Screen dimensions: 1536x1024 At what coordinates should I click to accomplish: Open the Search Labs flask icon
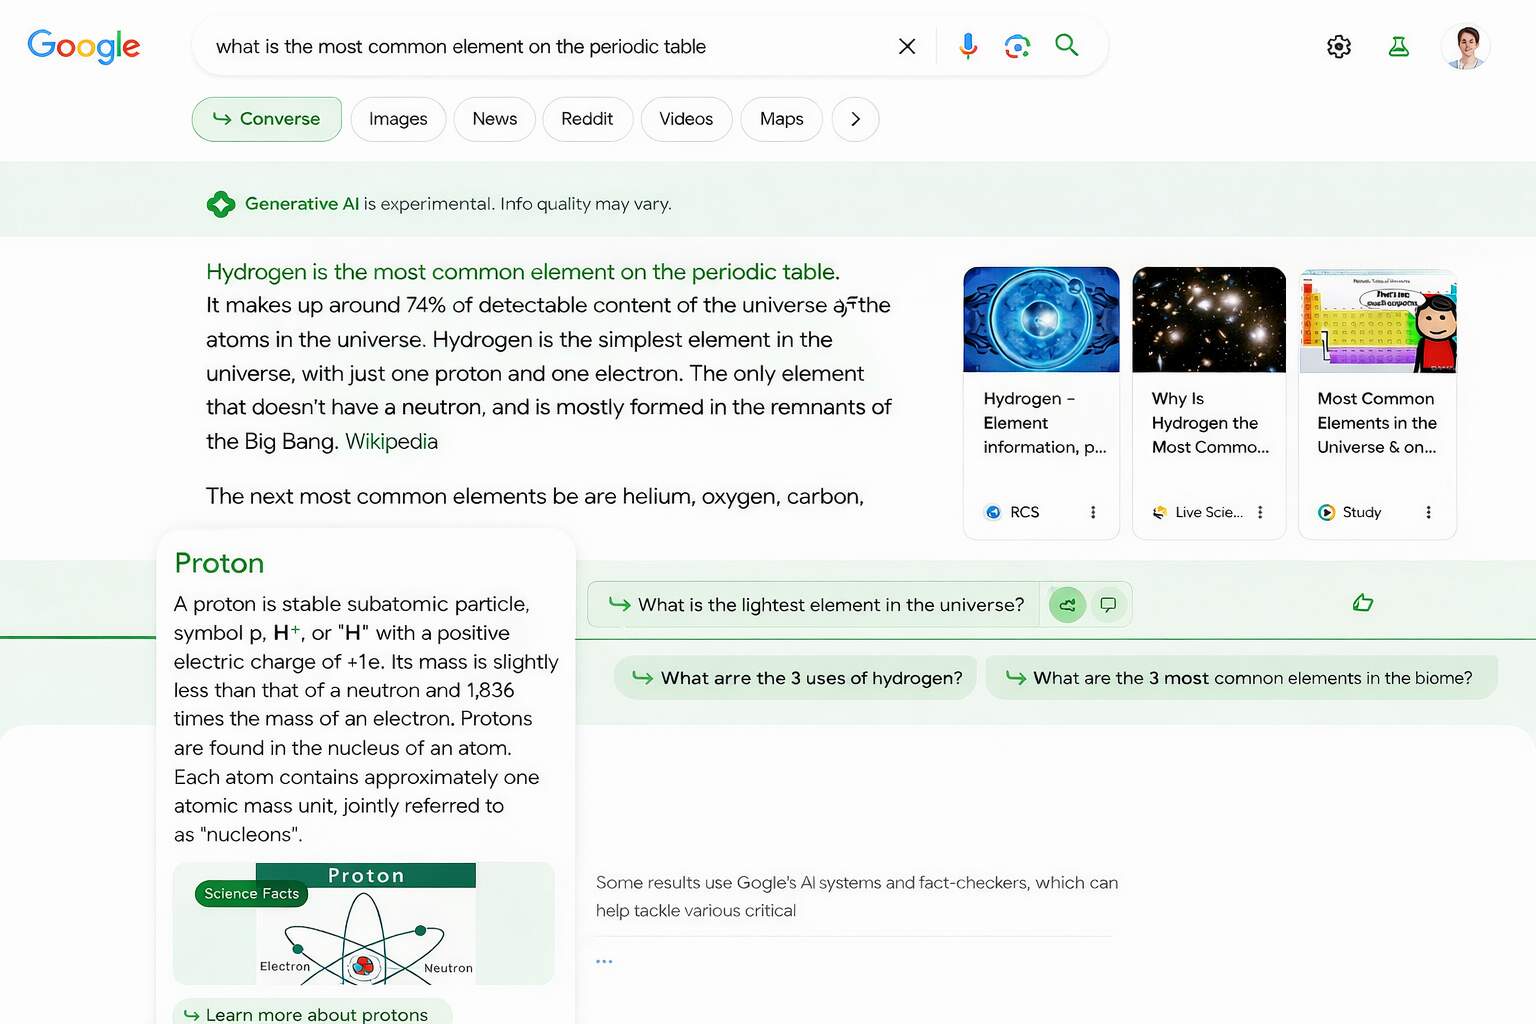1398,46
